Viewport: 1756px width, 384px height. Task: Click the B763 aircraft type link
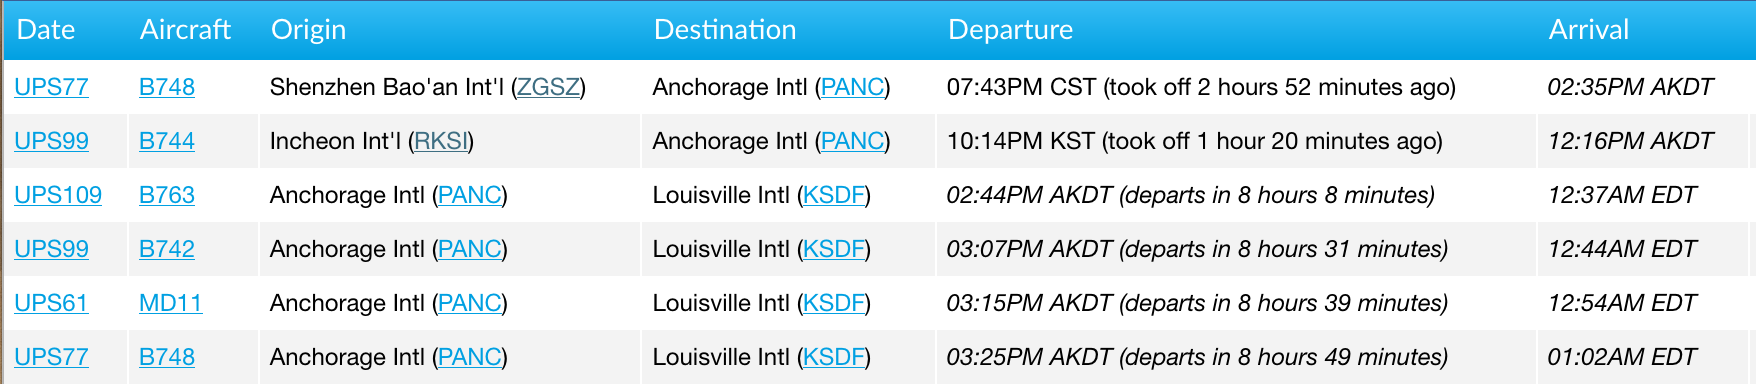(167, 195)
